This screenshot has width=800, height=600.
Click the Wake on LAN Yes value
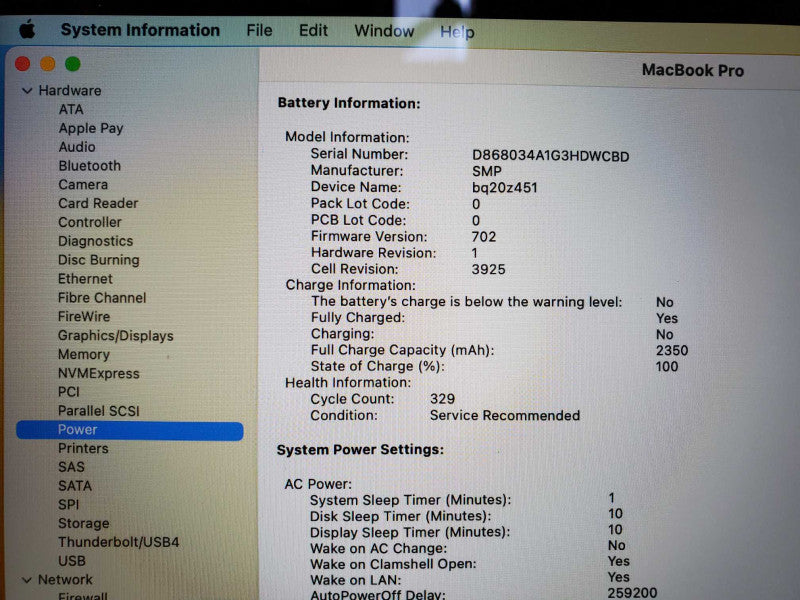[x=618, y=577]
